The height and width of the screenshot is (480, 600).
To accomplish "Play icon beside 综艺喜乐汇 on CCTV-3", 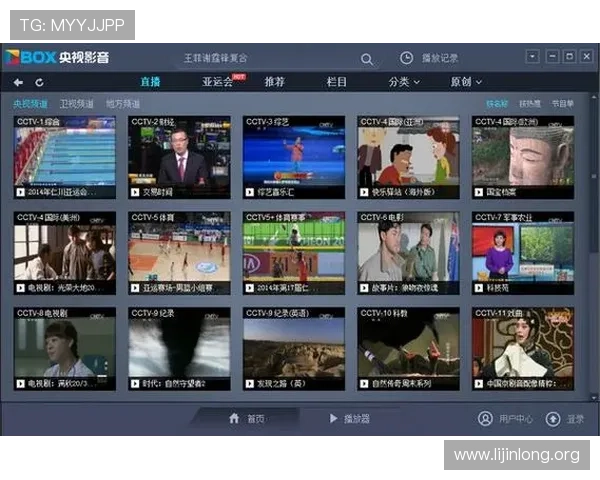I will (x=250, y=192).
